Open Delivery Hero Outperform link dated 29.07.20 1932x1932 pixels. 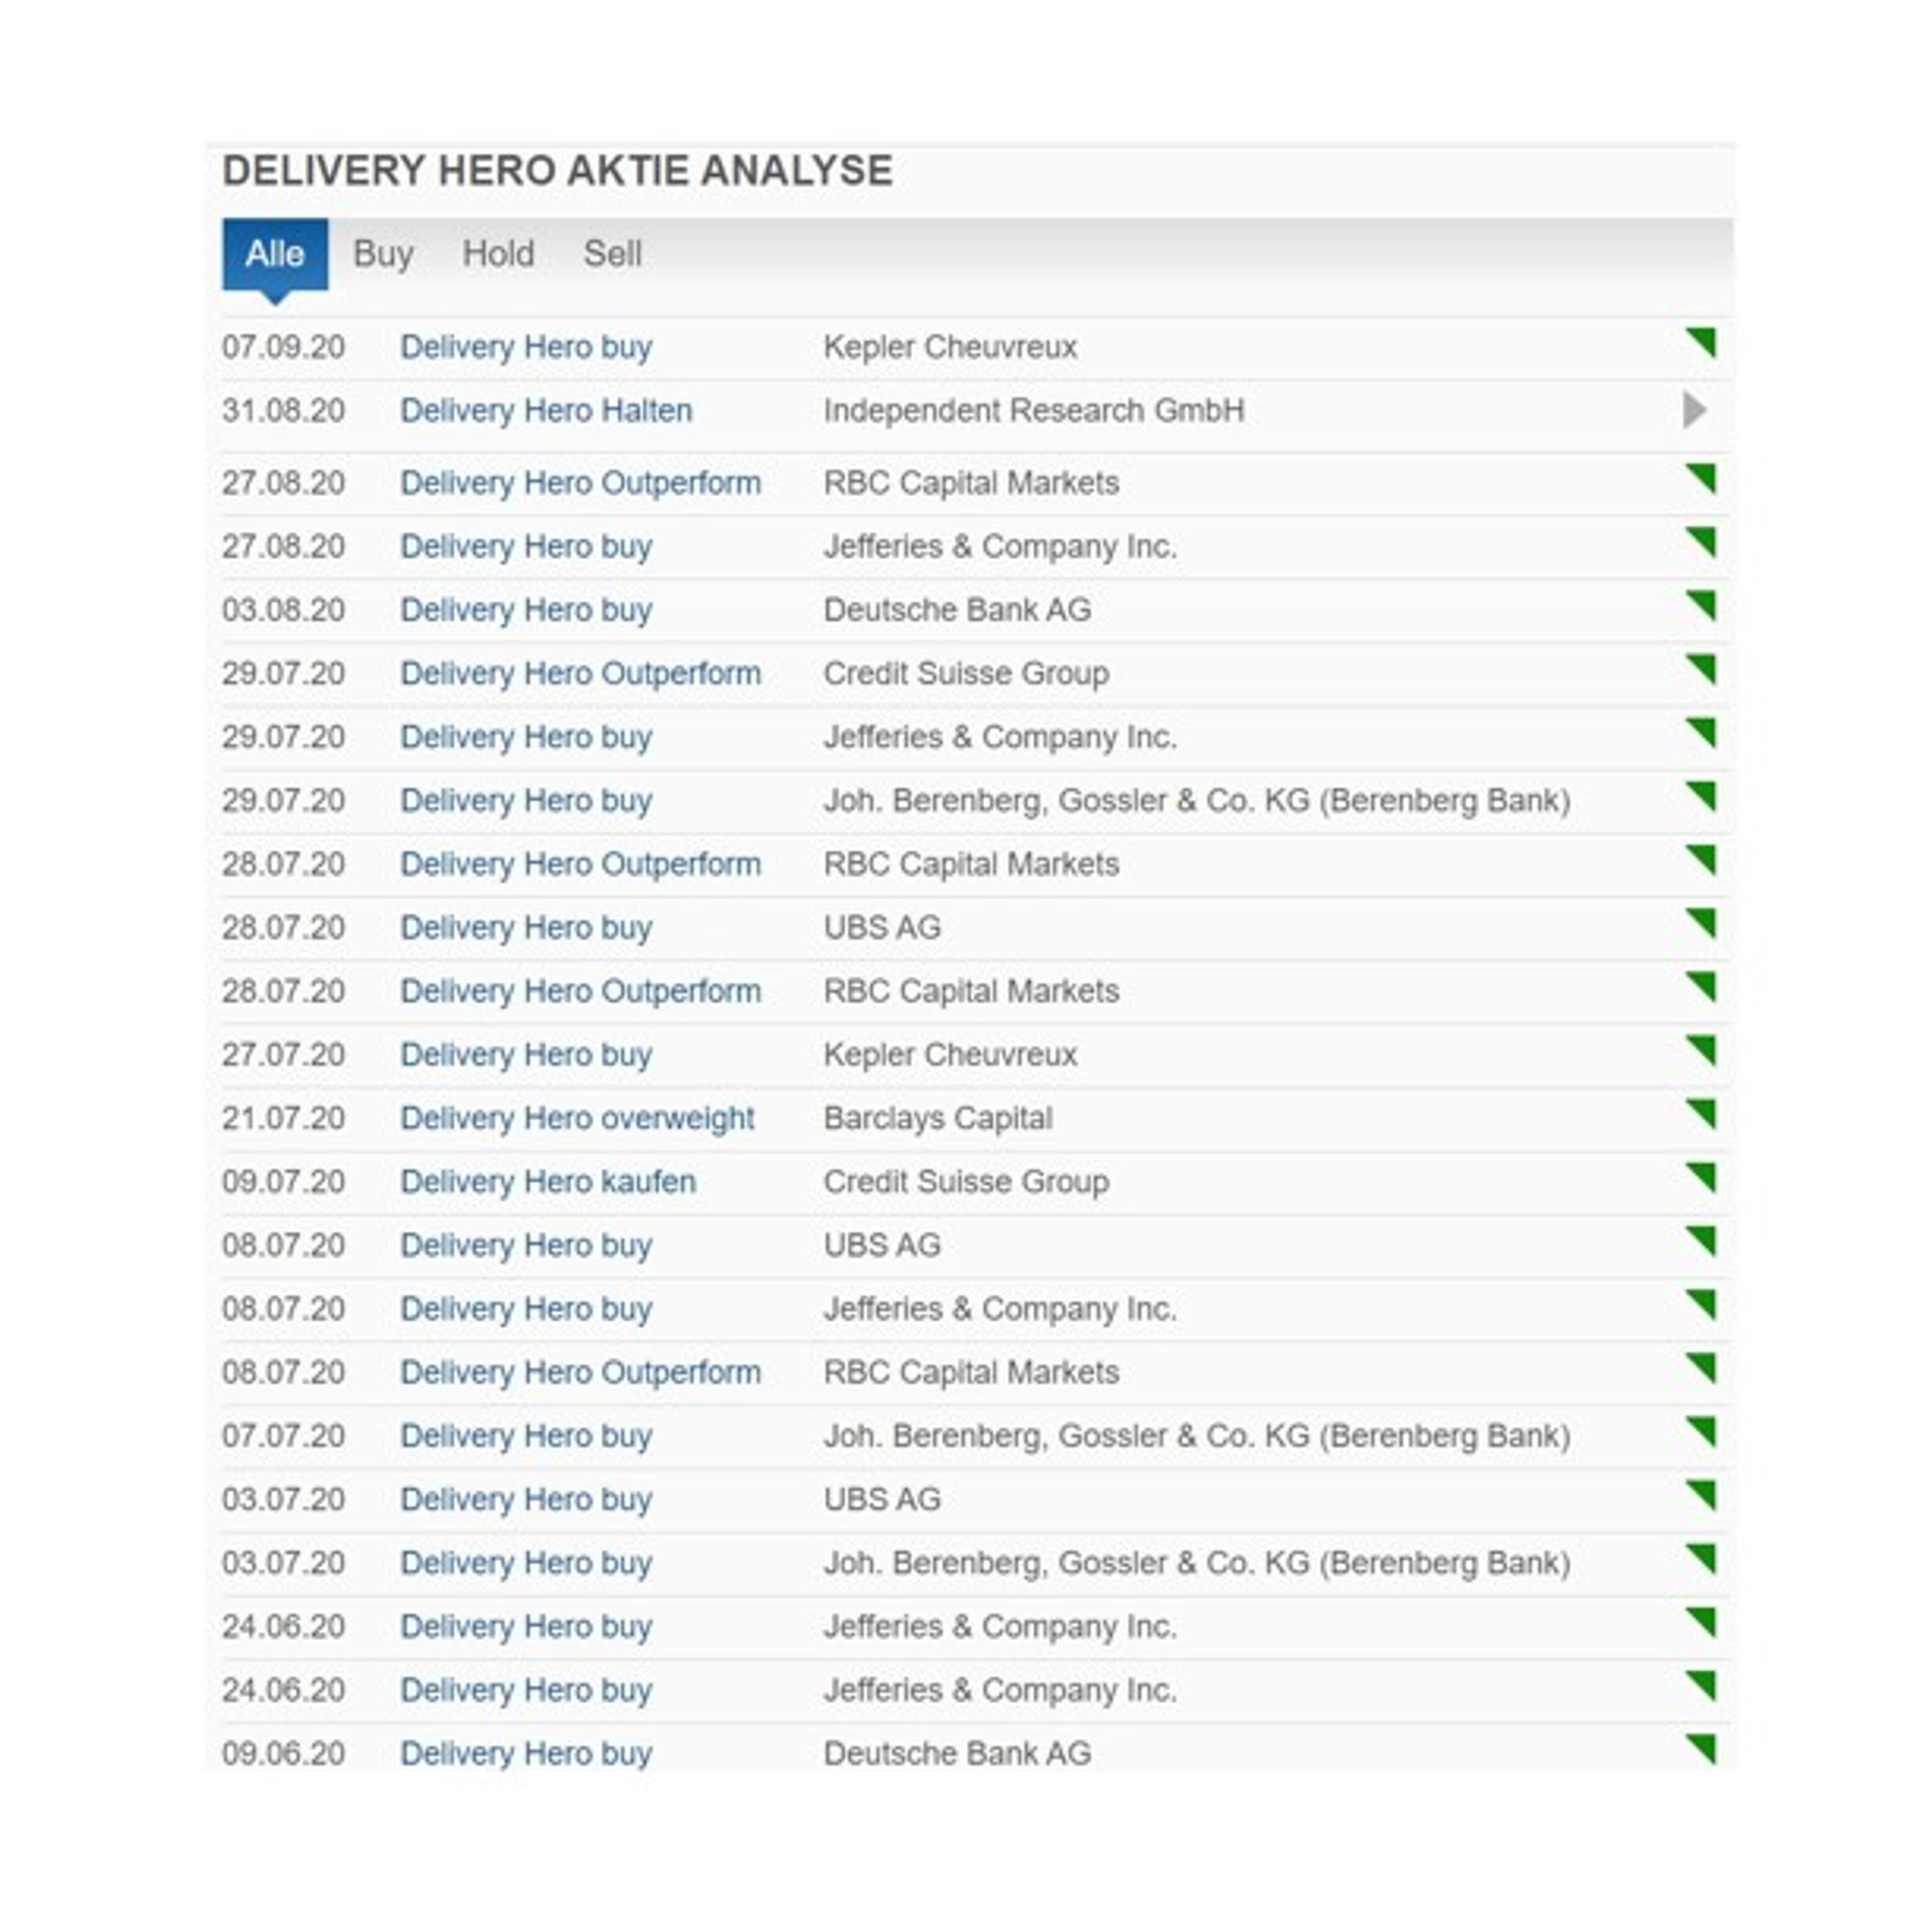580,674
